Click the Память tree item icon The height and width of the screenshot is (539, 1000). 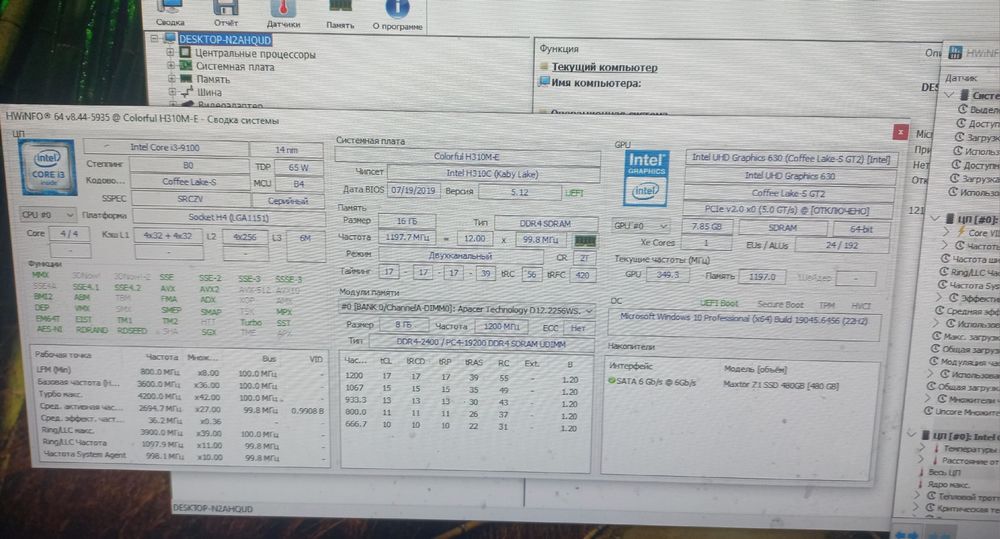(186, 78)
